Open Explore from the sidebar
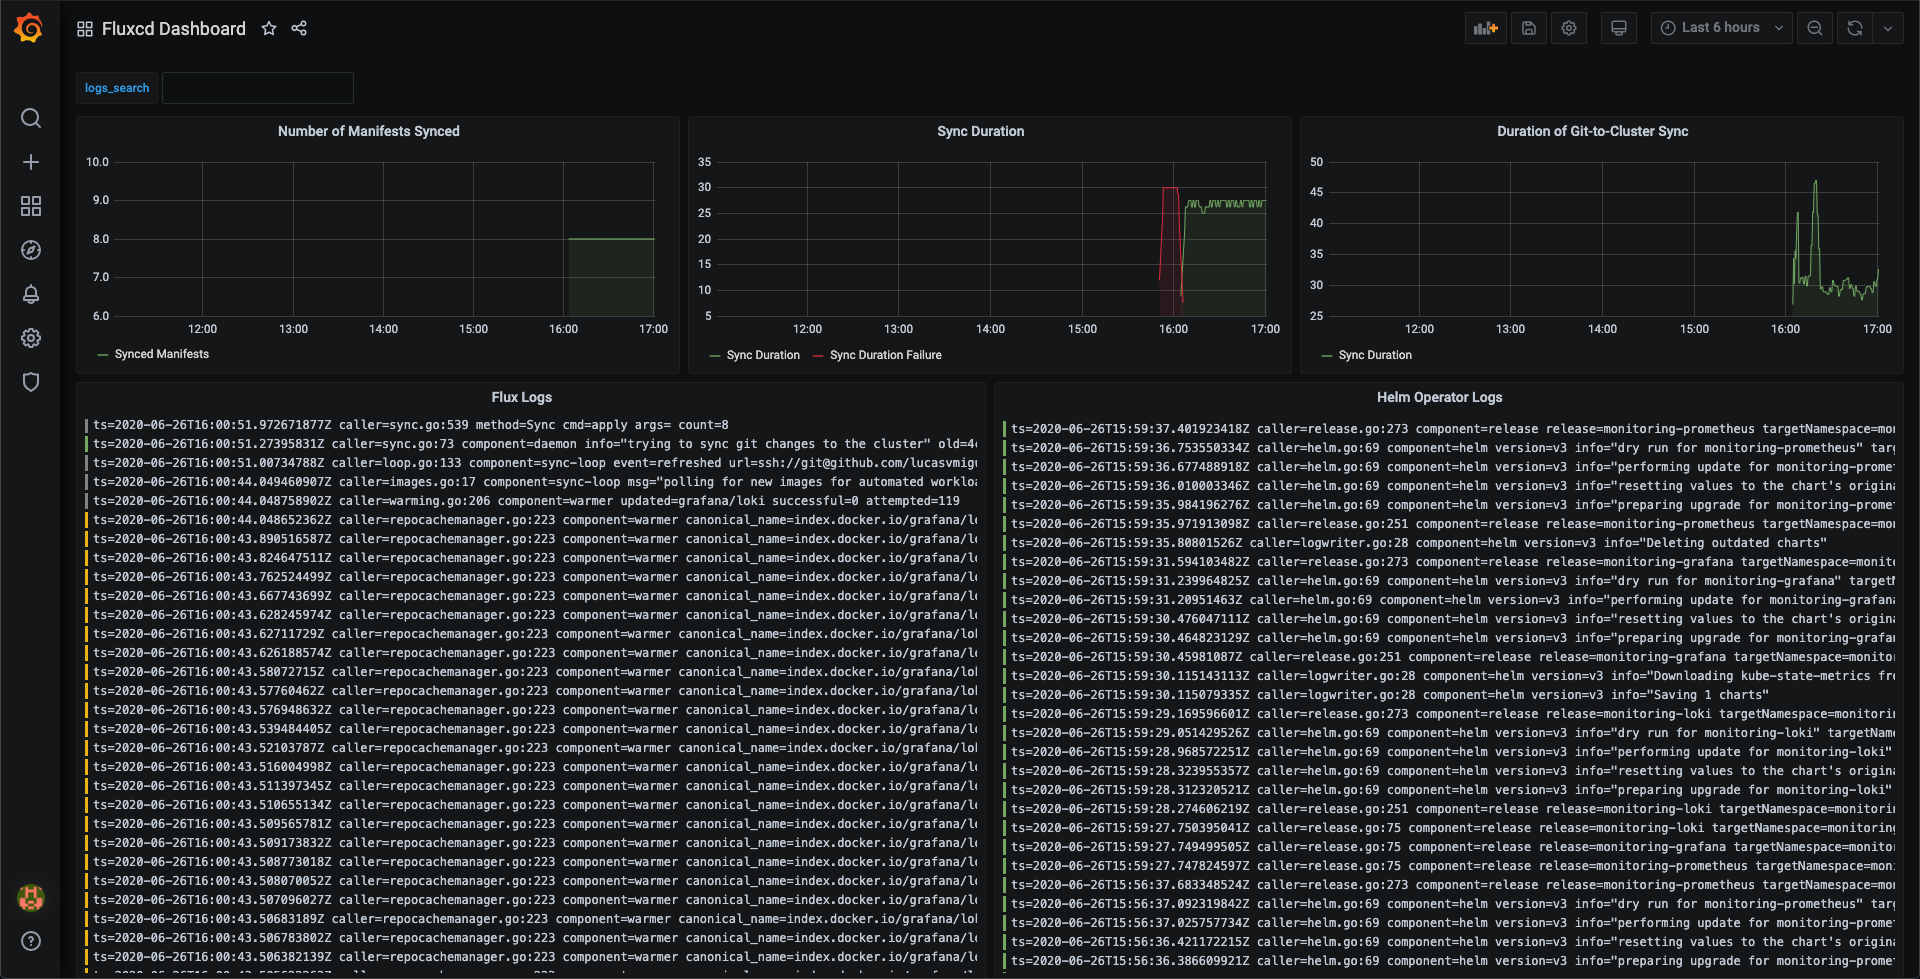 coord(31,250)
